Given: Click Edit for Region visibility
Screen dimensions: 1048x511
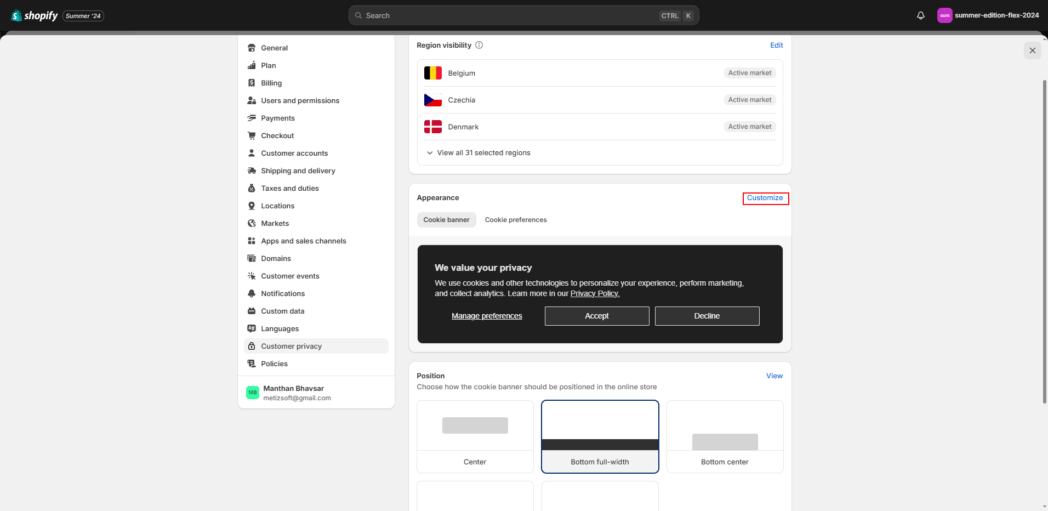Looking at the screenshot, I should pyautogui.click(x=776, y=45).
